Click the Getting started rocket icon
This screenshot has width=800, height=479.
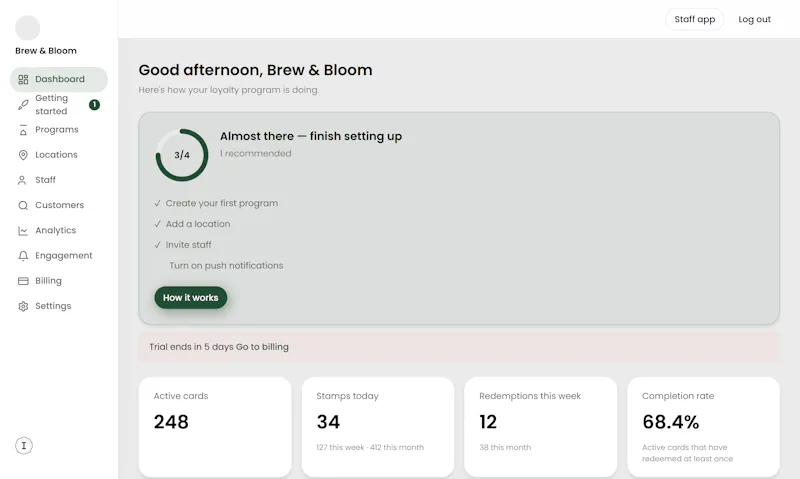[x=23, y=105]
